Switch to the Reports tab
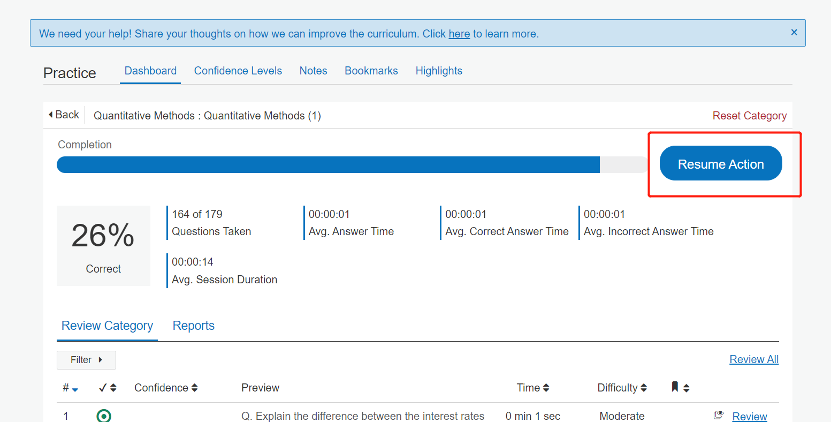 [x=193, y=326]
